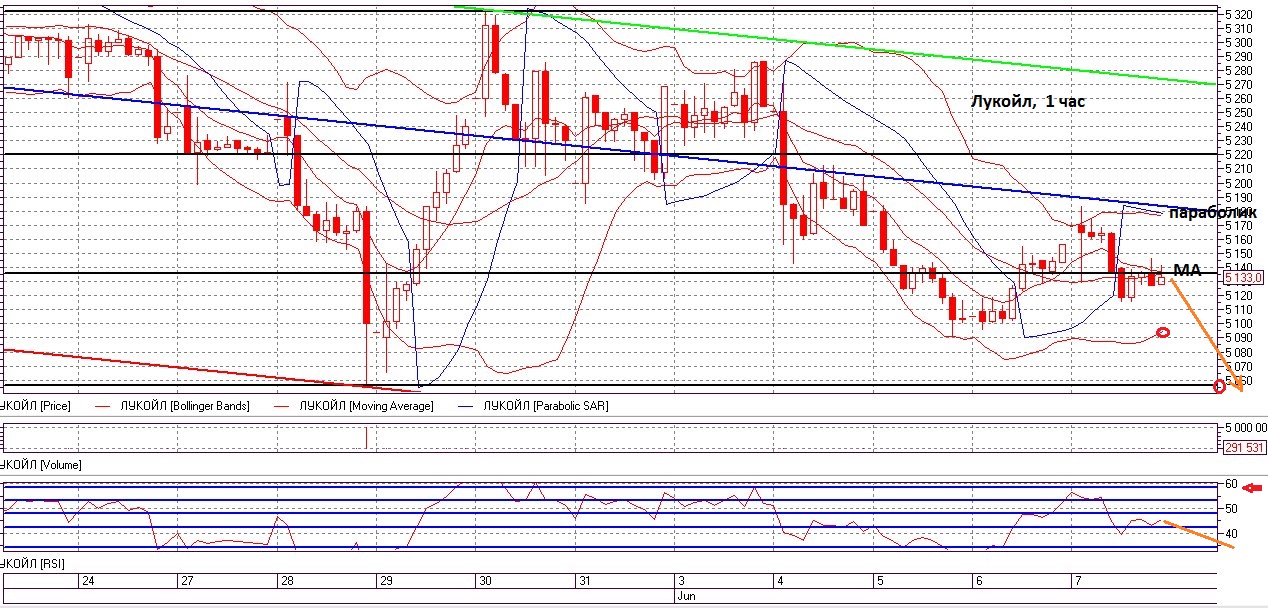
Task: Click the 5 070 price axis label
Action: [1238, 365]
